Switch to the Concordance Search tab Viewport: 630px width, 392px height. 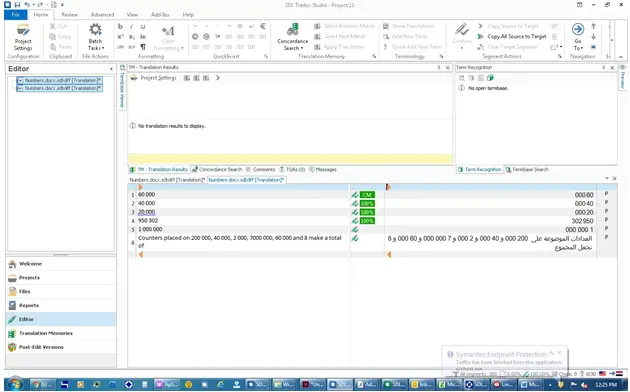(x=217, y=169)
